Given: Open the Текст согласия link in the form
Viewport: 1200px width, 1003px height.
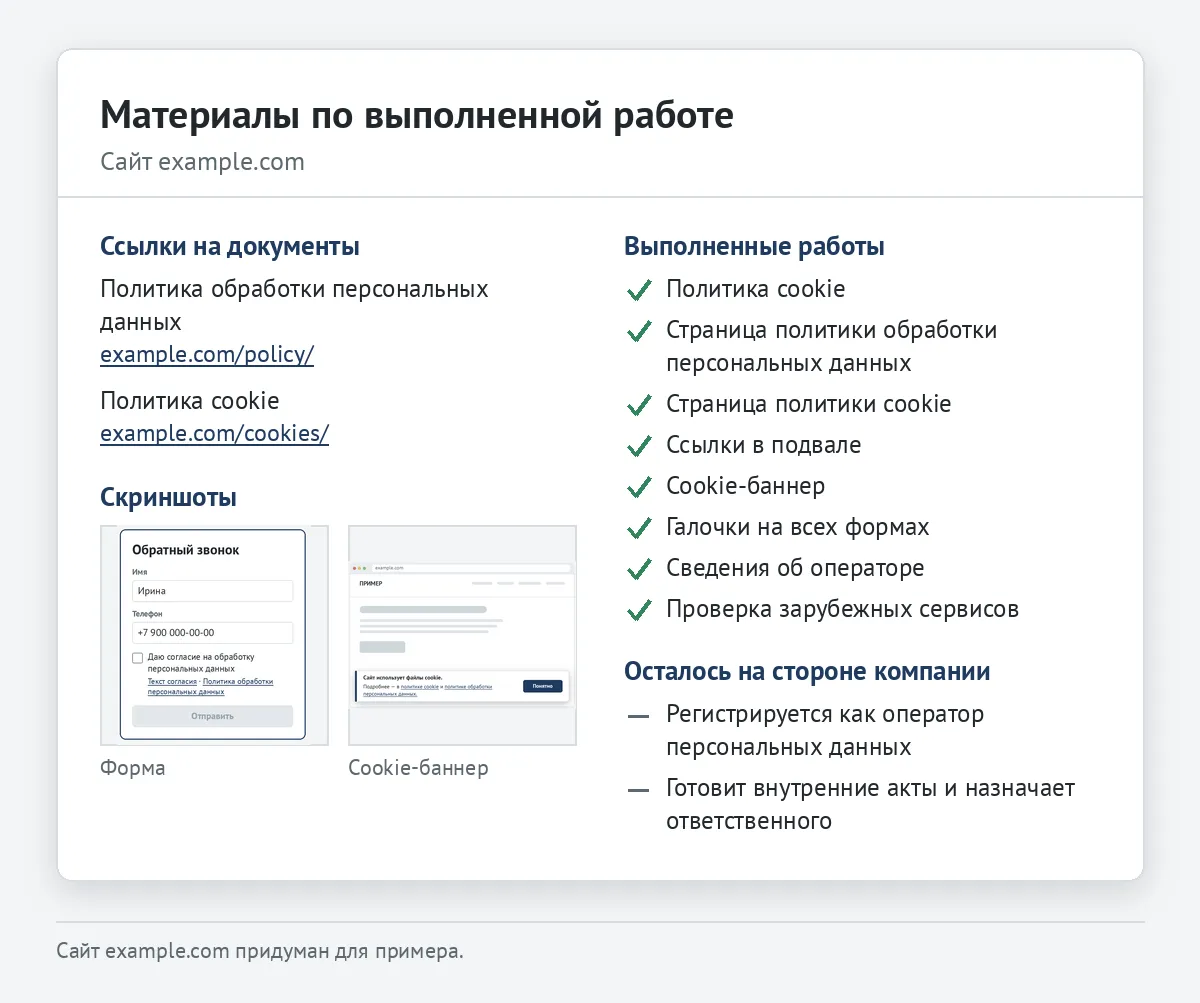Looking at the screenshot, I should 172,681.
